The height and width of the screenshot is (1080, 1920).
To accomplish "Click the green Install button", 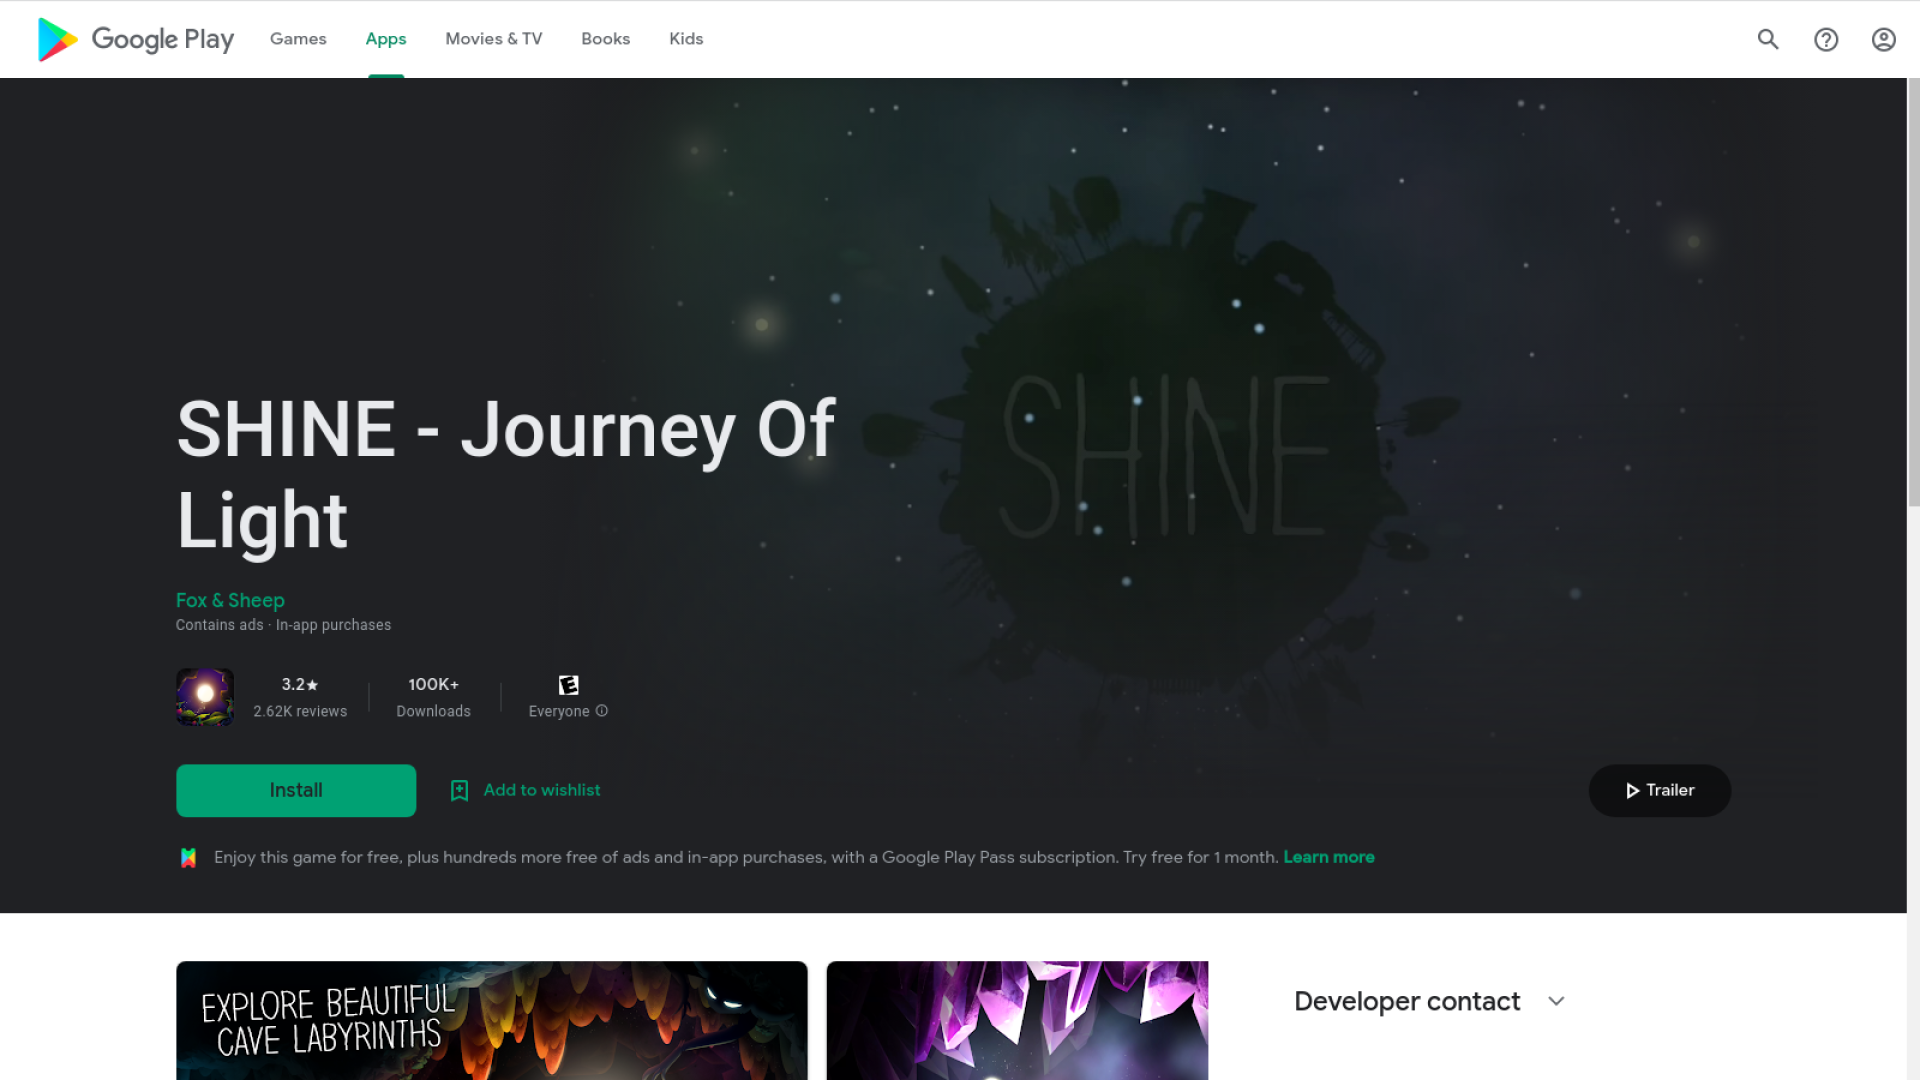I will click(x=296, y=790).
